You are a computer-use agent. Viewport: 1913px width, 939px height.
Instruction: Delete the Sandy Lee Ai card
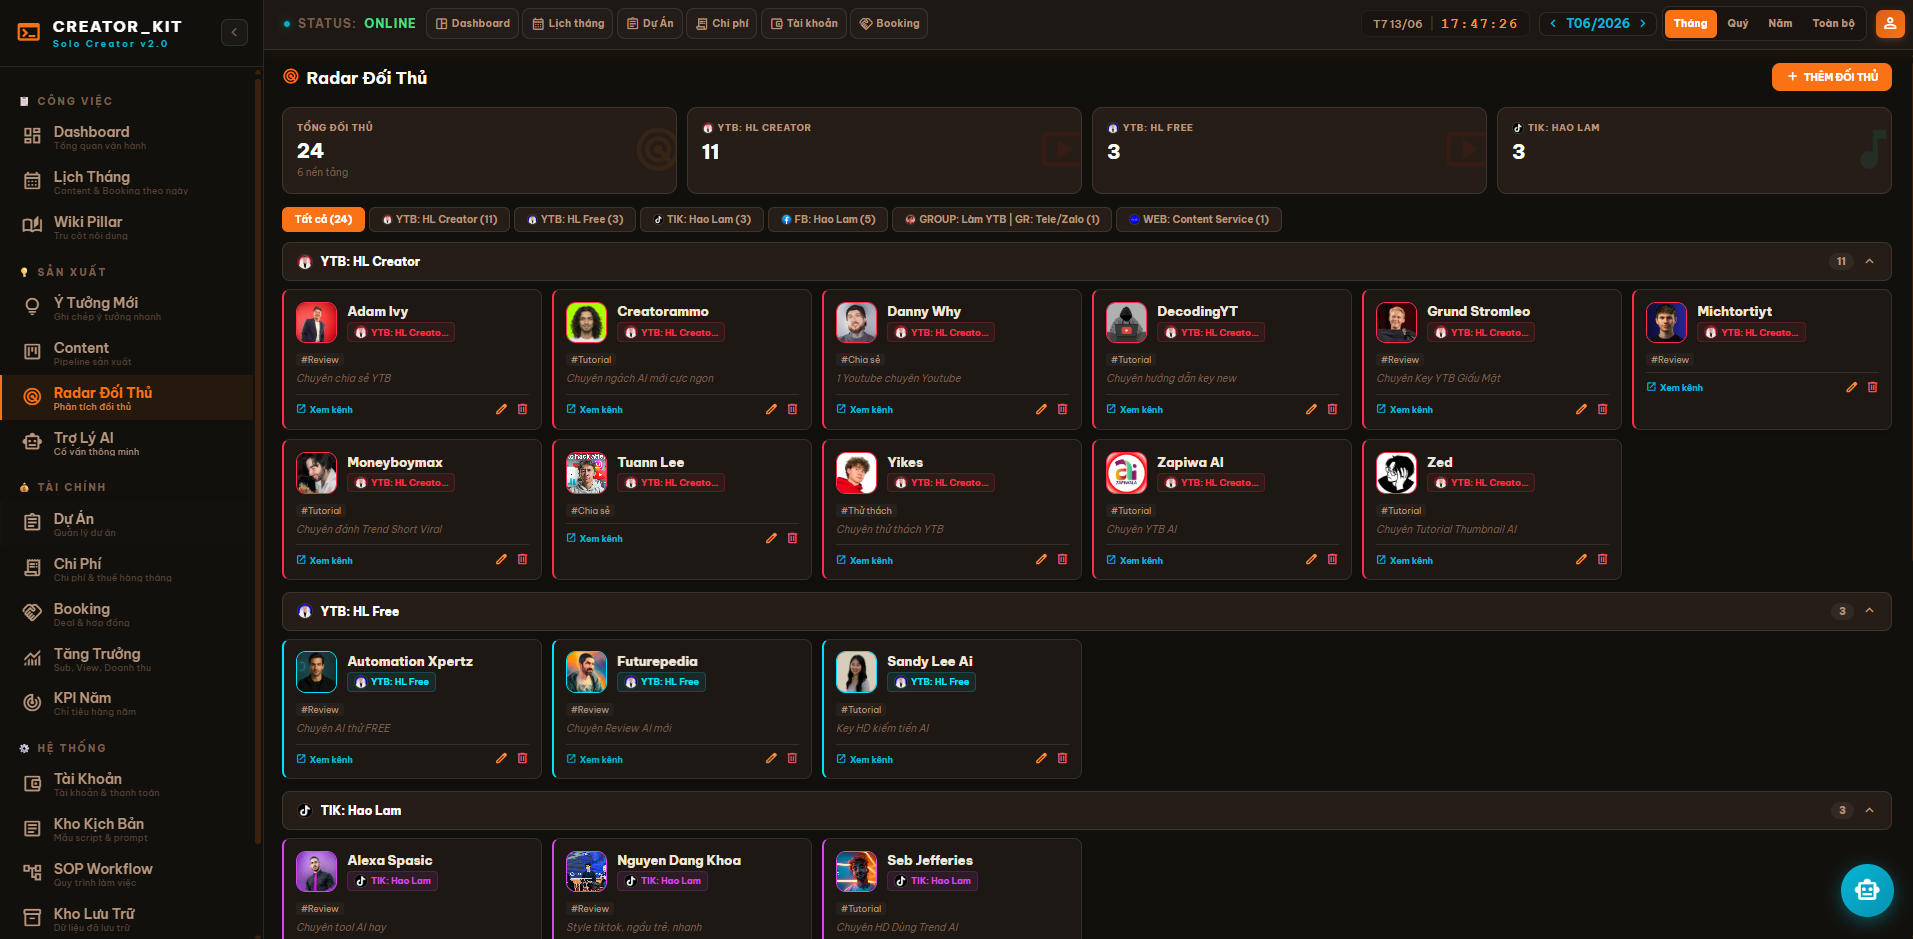point(1062,758)
